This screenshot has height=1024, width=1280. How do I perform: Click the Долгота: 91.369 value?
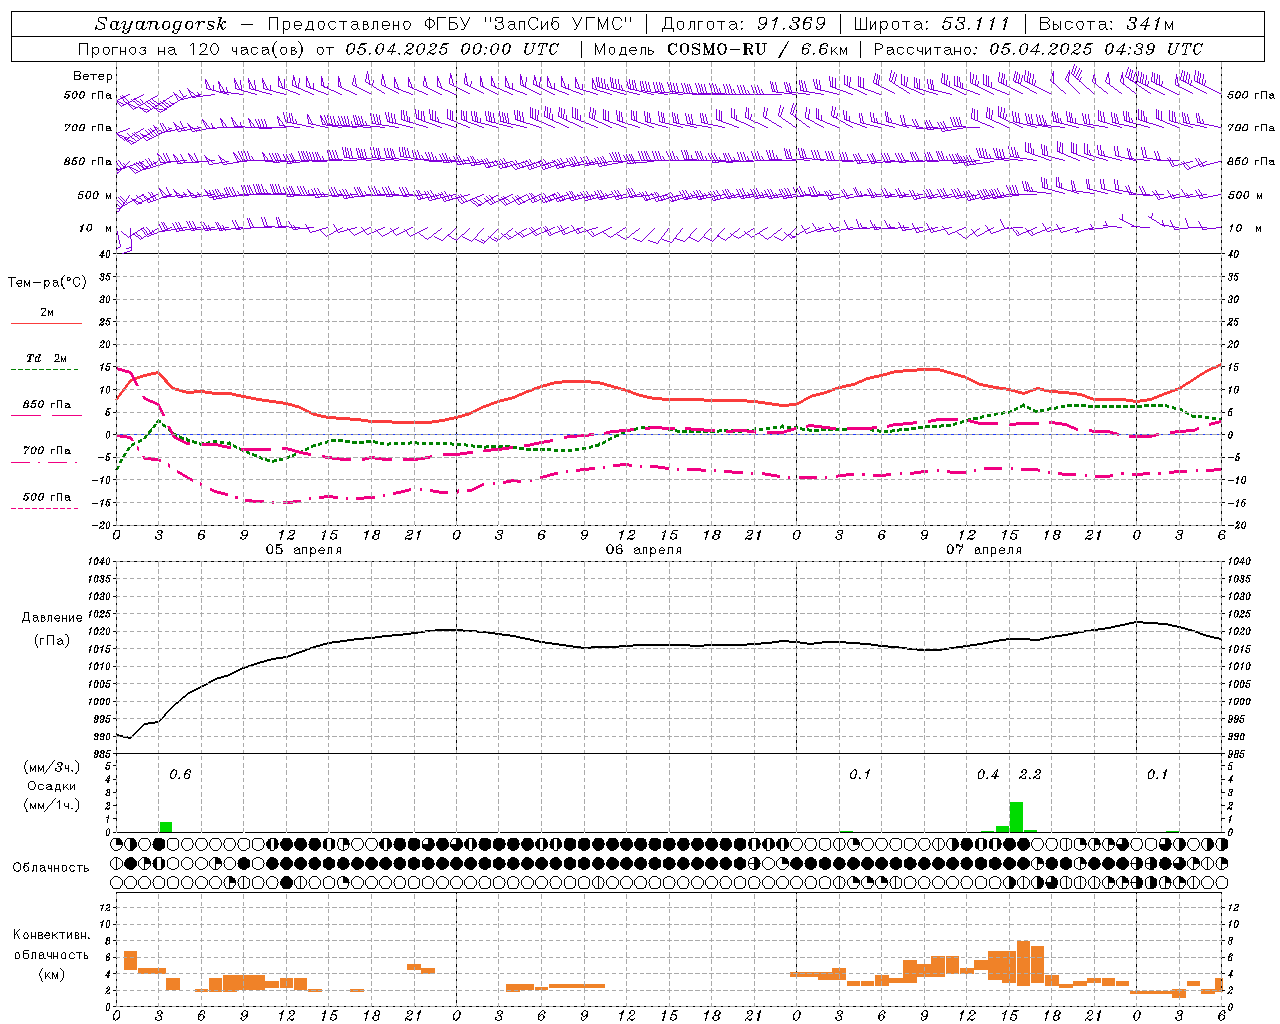(744, 24)
